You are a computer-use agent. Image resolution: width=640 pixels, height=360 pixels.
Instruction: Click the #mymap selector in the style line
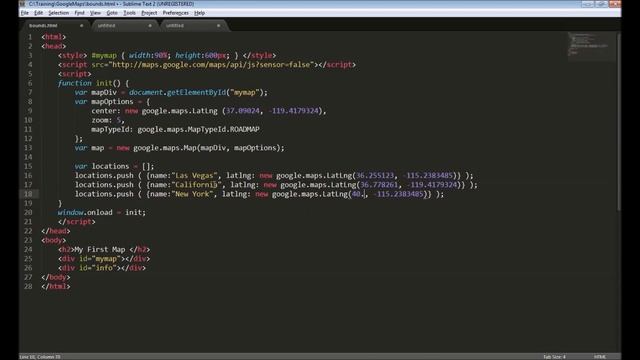[104, 55]
